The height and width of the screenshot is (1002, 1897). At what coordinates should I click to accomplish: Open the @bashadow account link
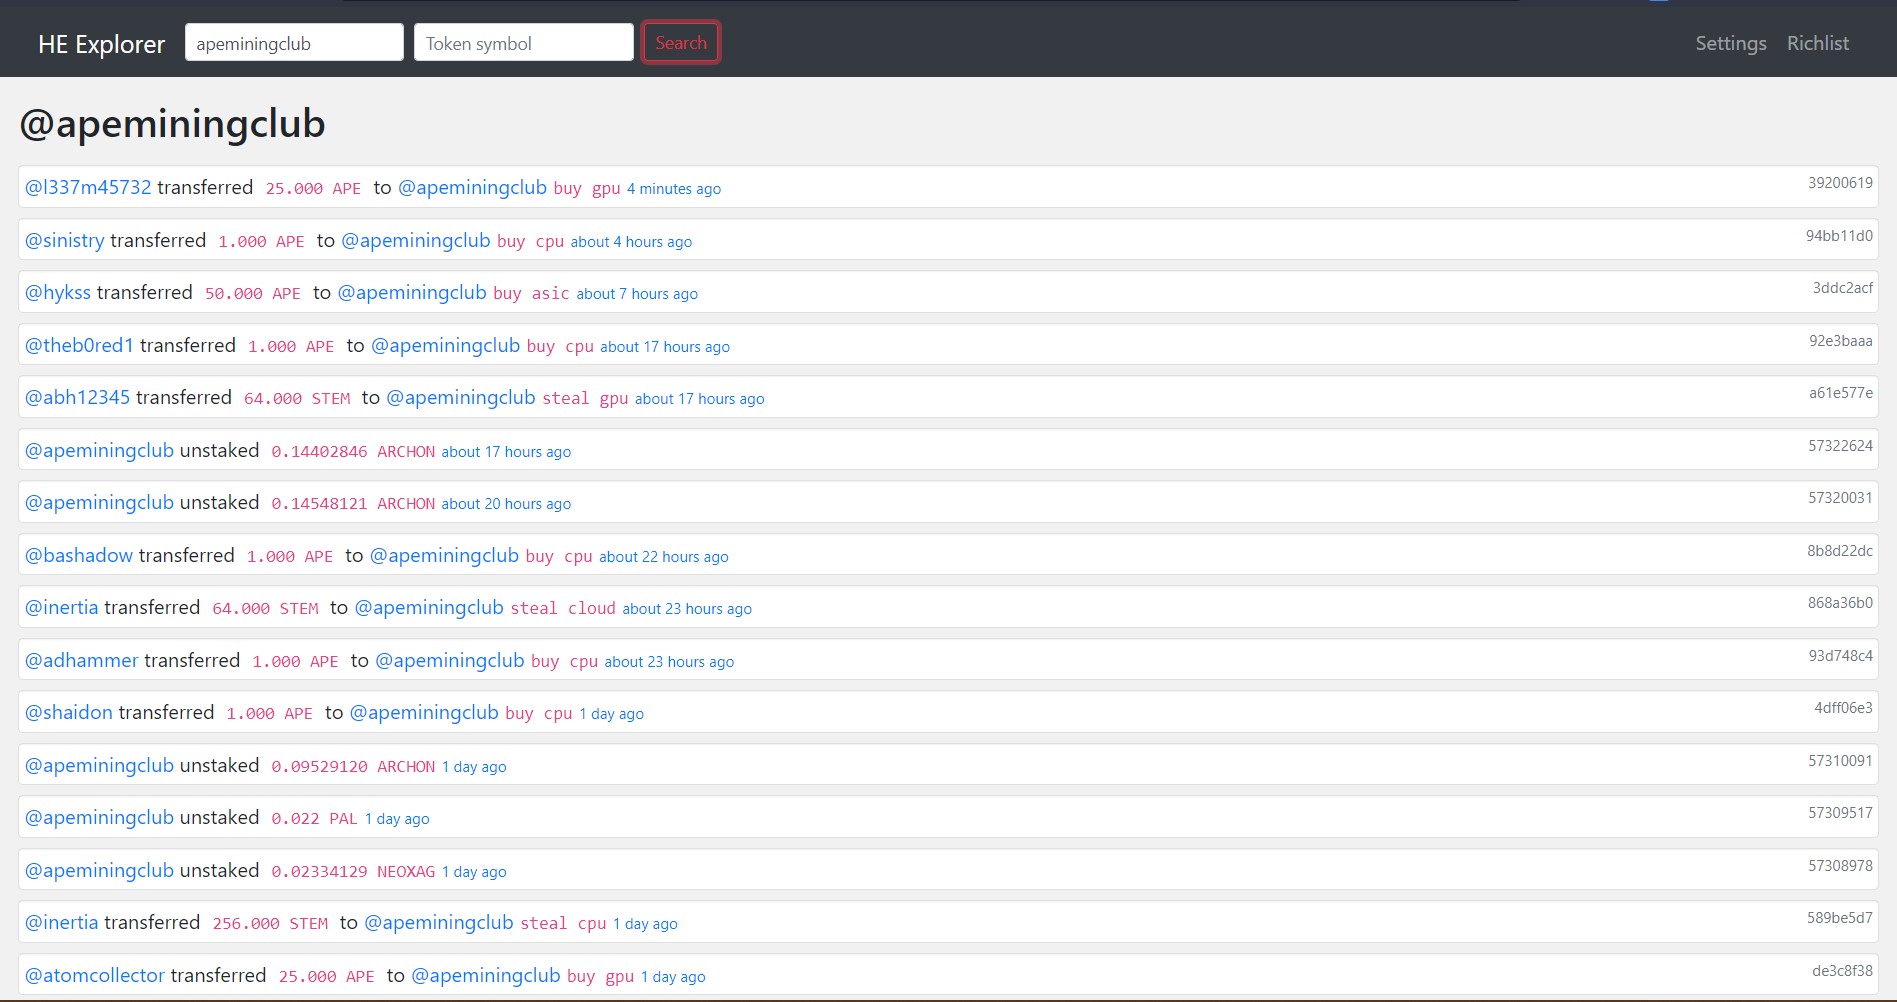[x=79, y=555]
